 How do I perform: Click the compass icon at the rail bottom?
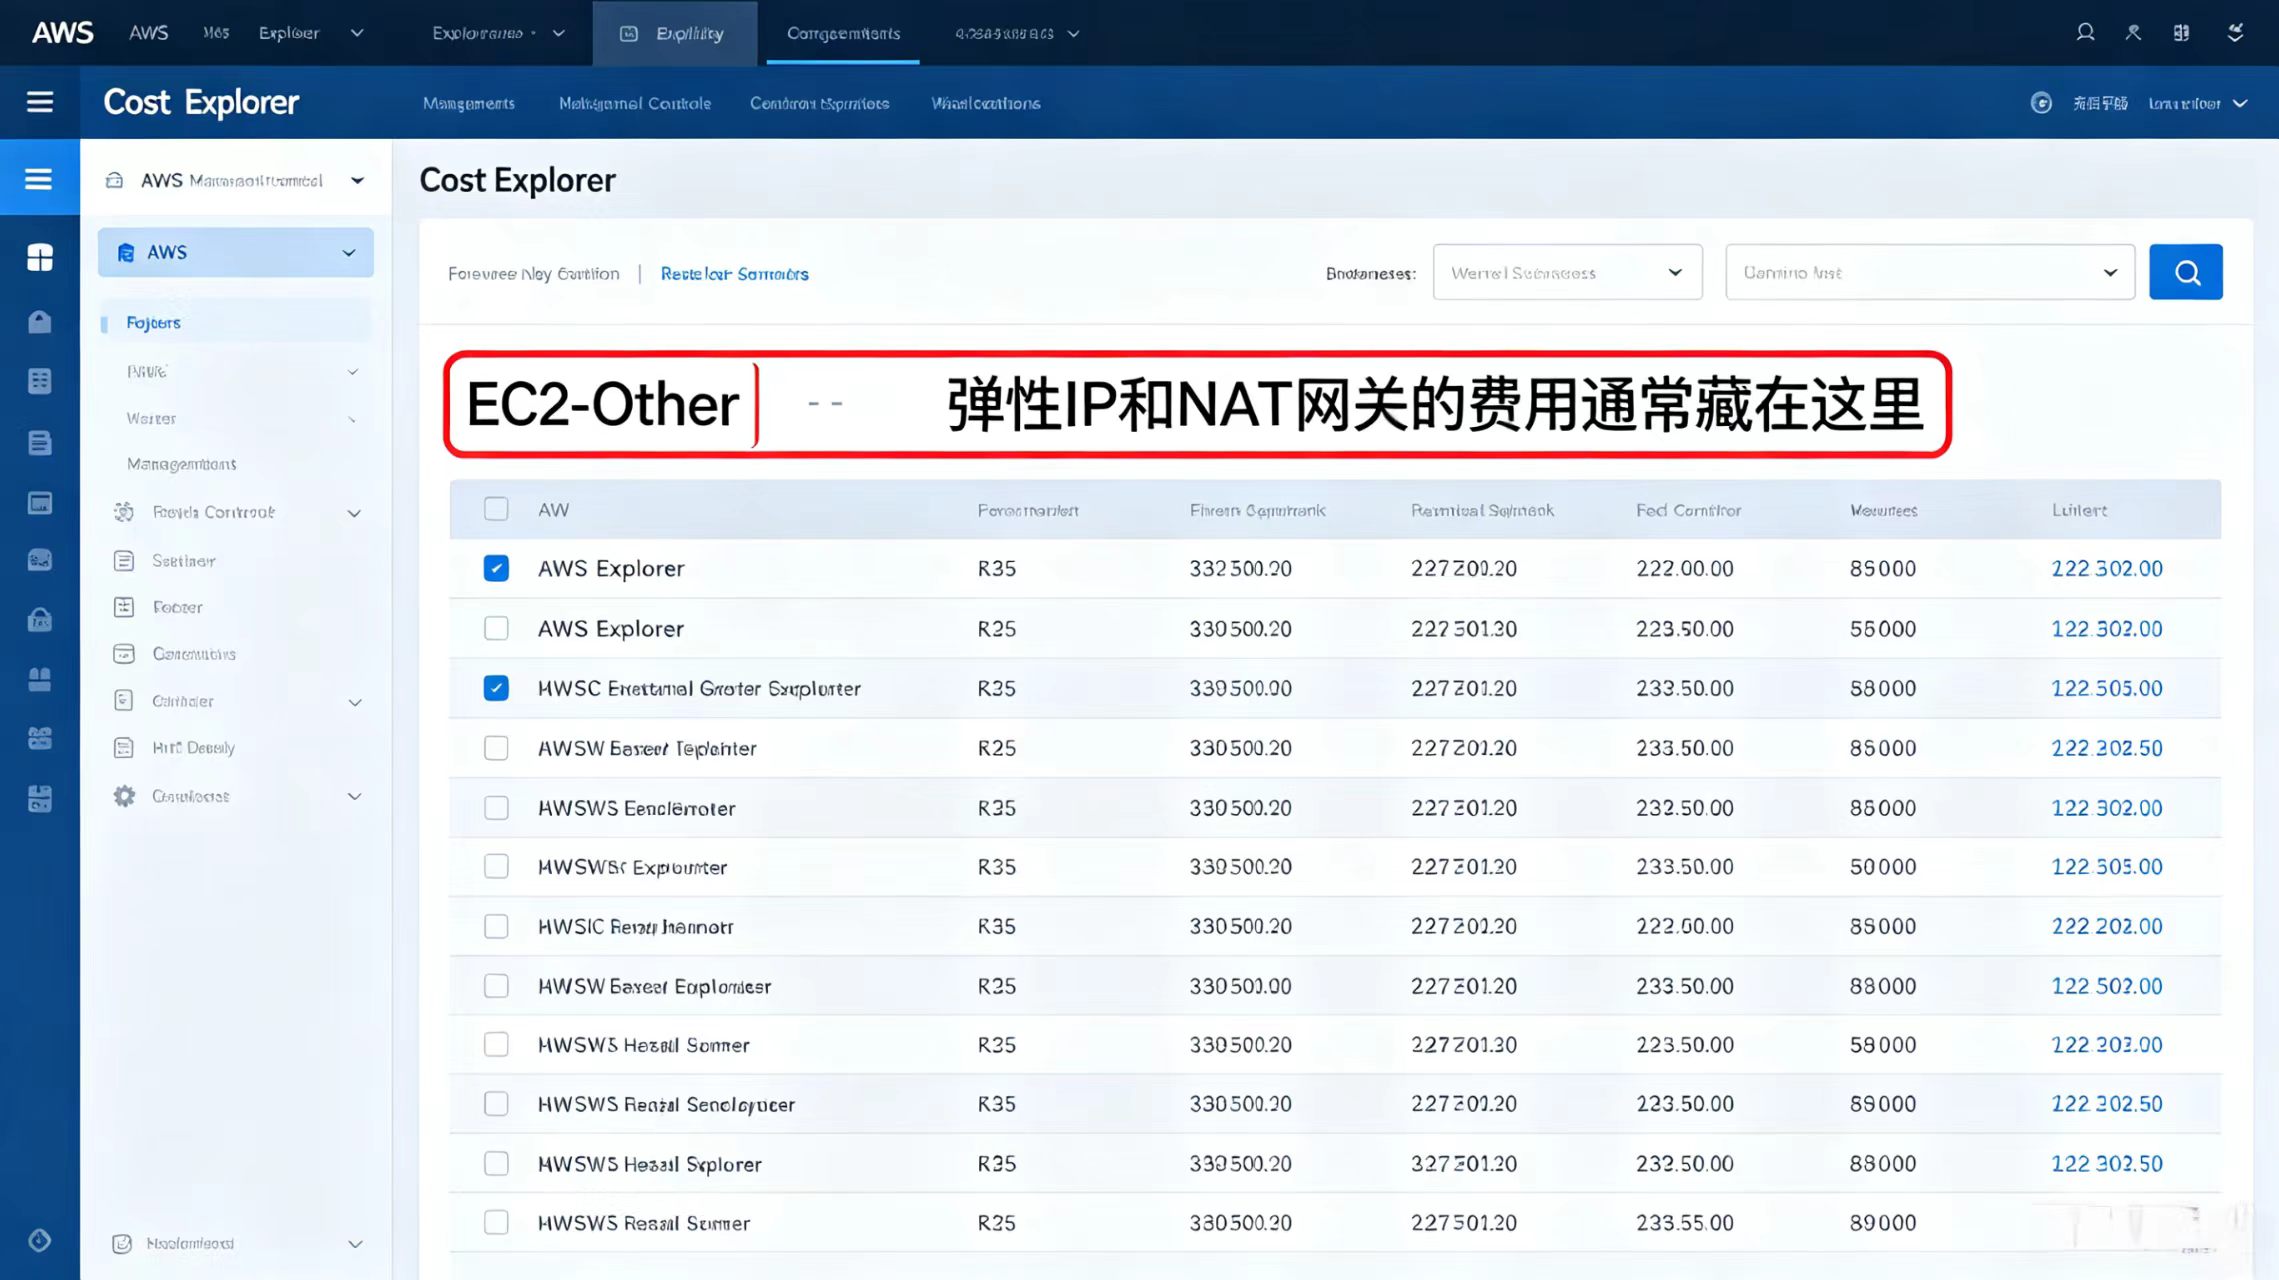40,1241
